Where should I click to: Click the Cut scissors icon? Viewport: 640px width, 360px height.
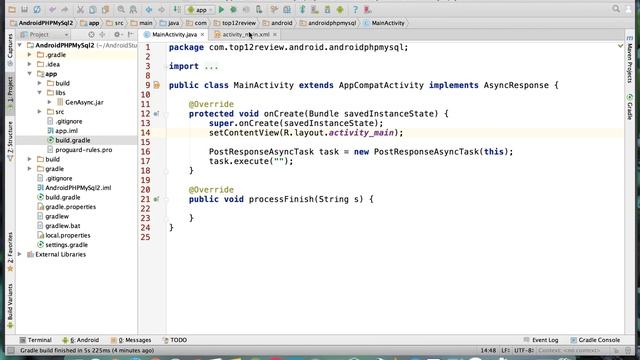click(80, 9)
